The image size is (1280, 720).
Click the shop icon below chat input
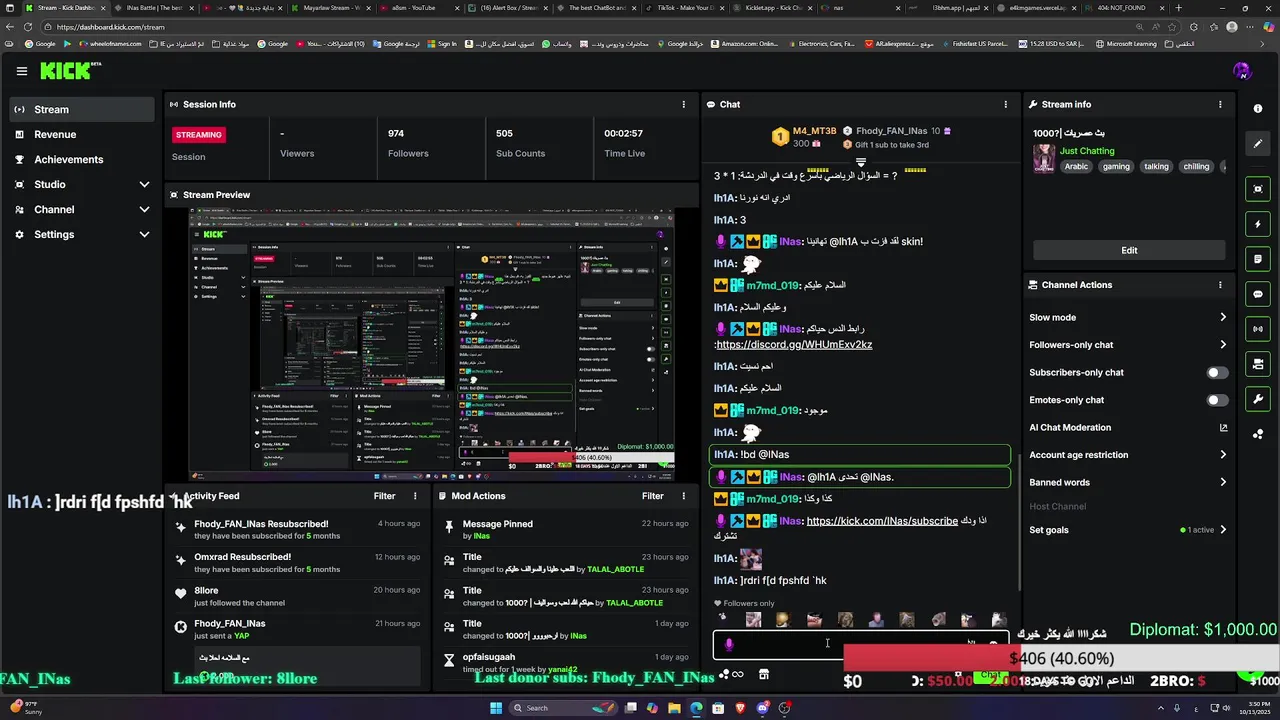(x=764, y=675)
